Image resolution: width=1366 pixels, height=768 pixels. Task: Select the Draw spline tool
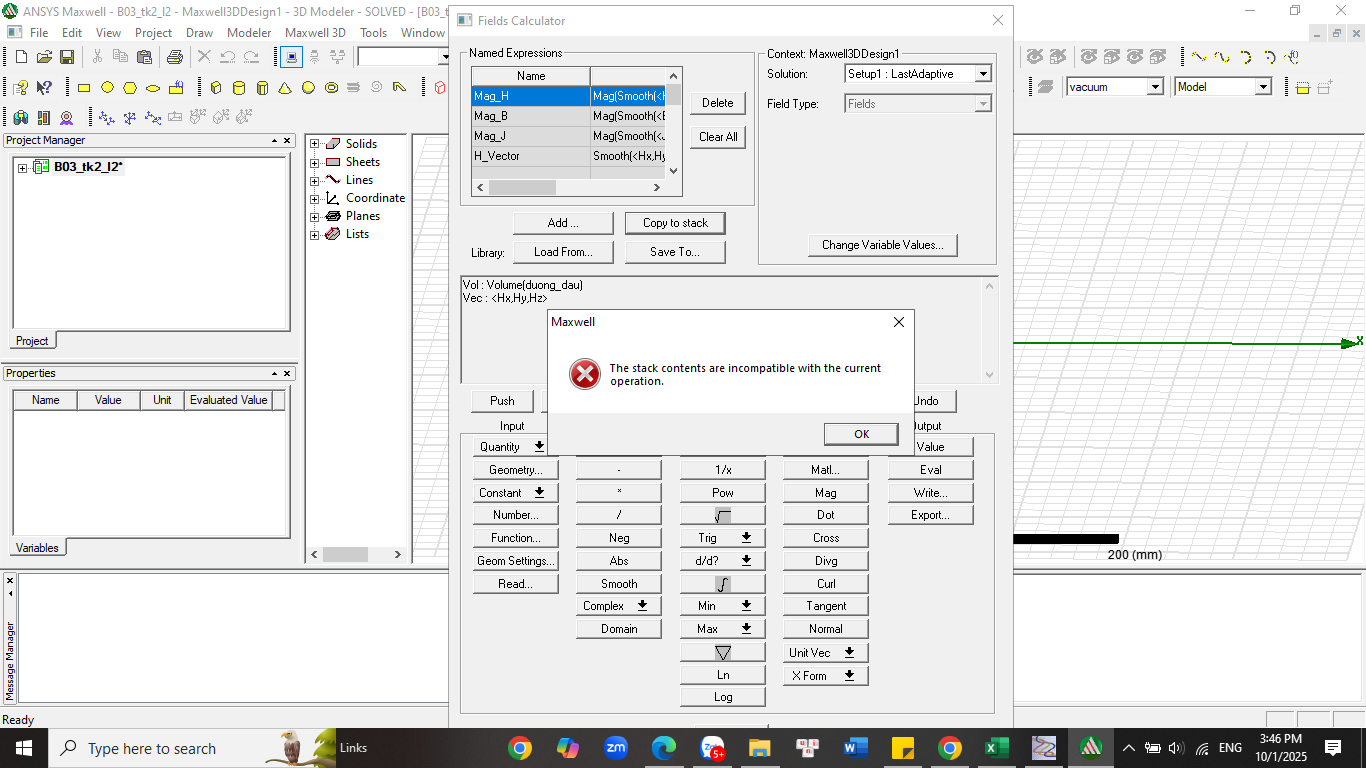[x=1222, y=57]
